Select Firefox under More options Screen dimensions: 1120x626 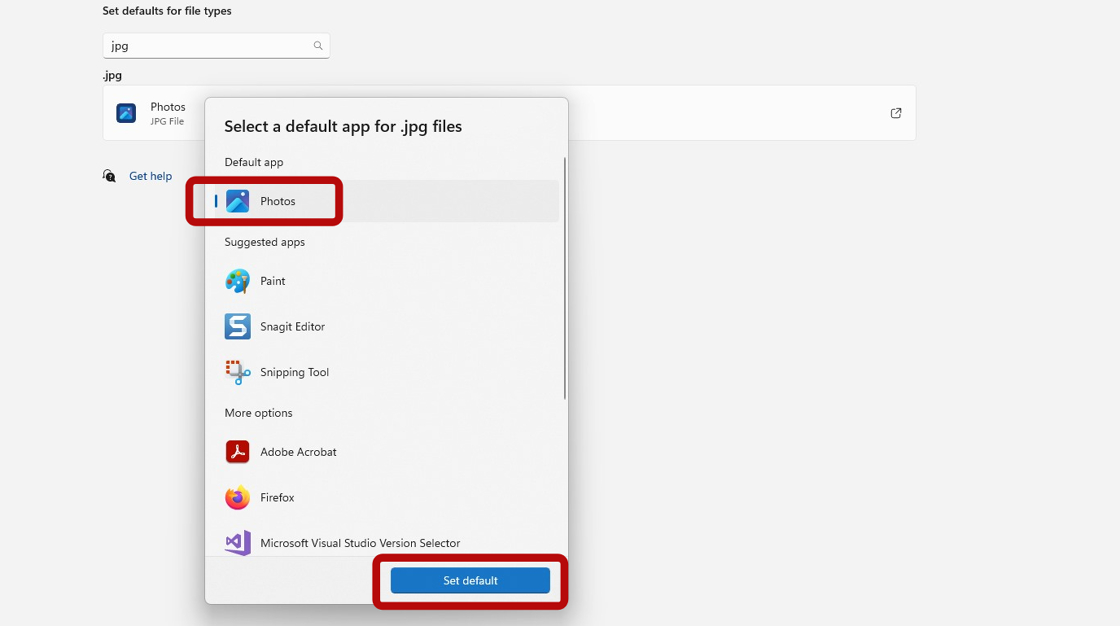pyautogui.click(x=386, y=497)
